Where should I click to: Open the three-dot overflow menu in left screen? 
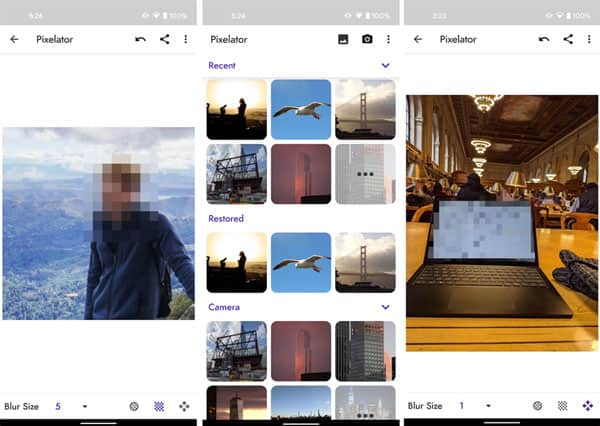186,39
